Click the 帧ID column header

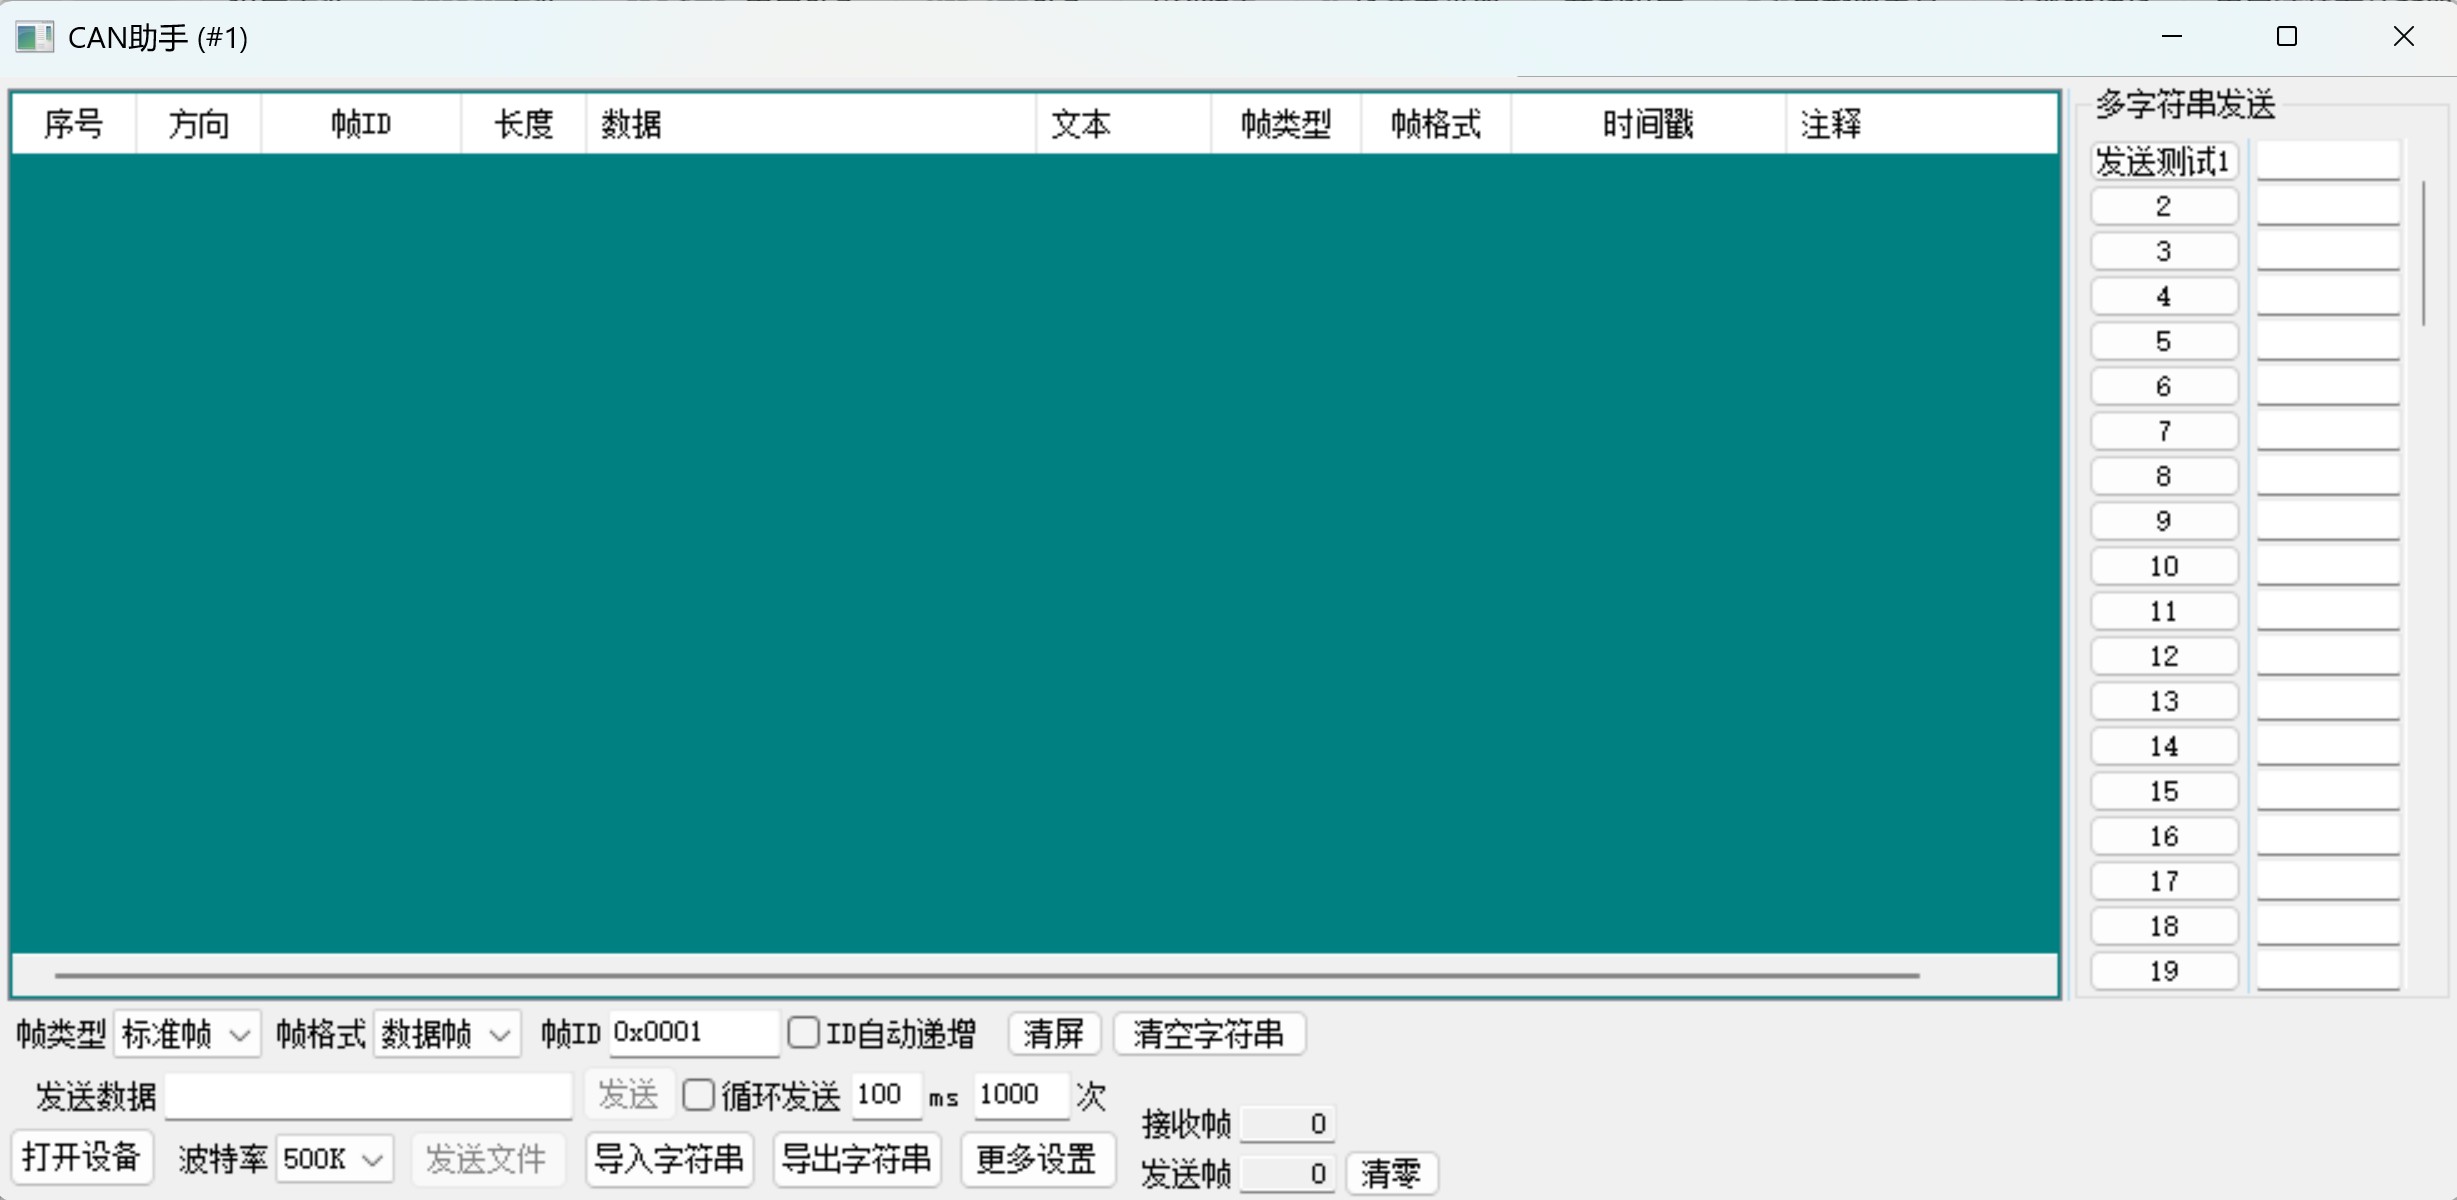(x=361, y=124)
